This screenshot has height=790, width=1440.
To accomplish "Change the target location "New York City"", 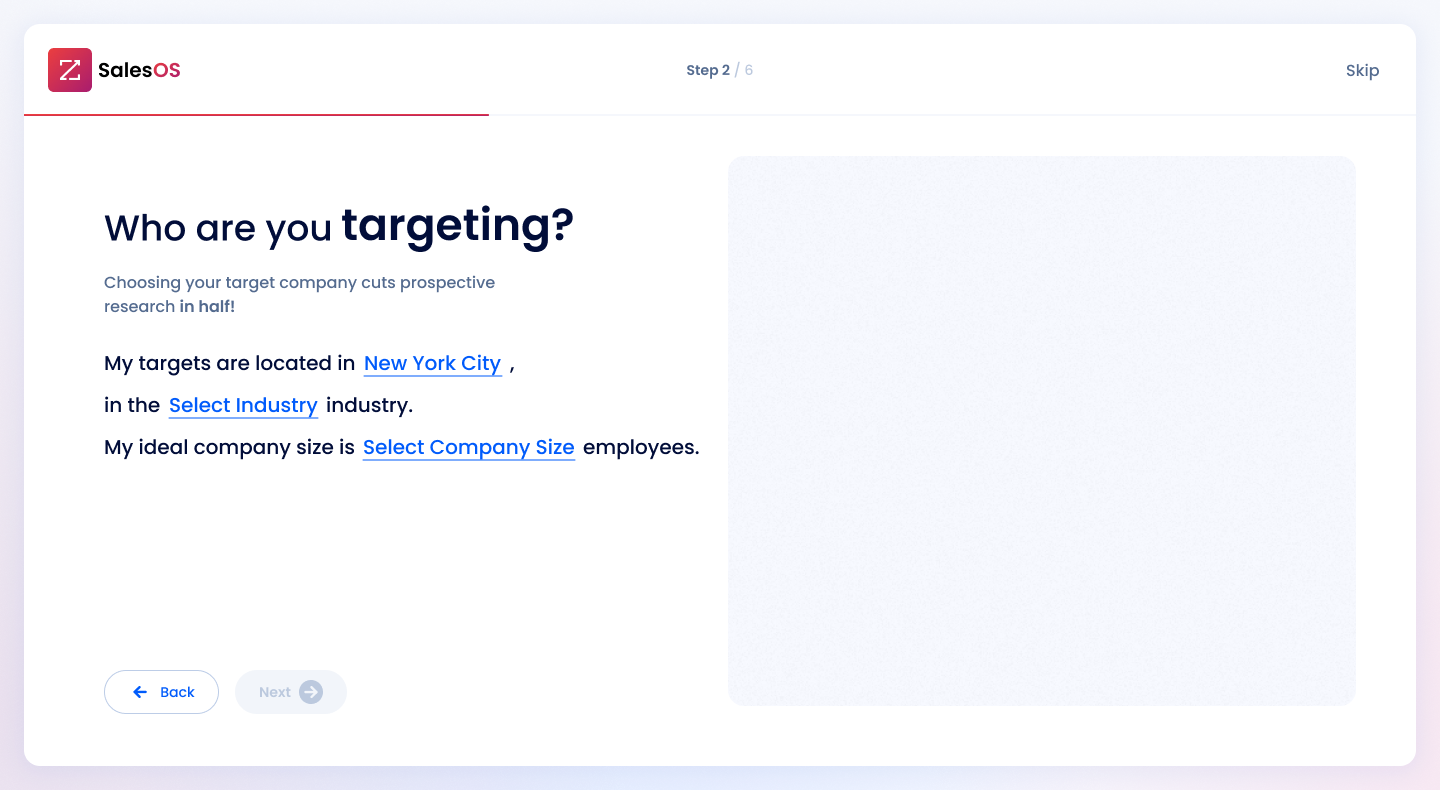I will (432, 363).
